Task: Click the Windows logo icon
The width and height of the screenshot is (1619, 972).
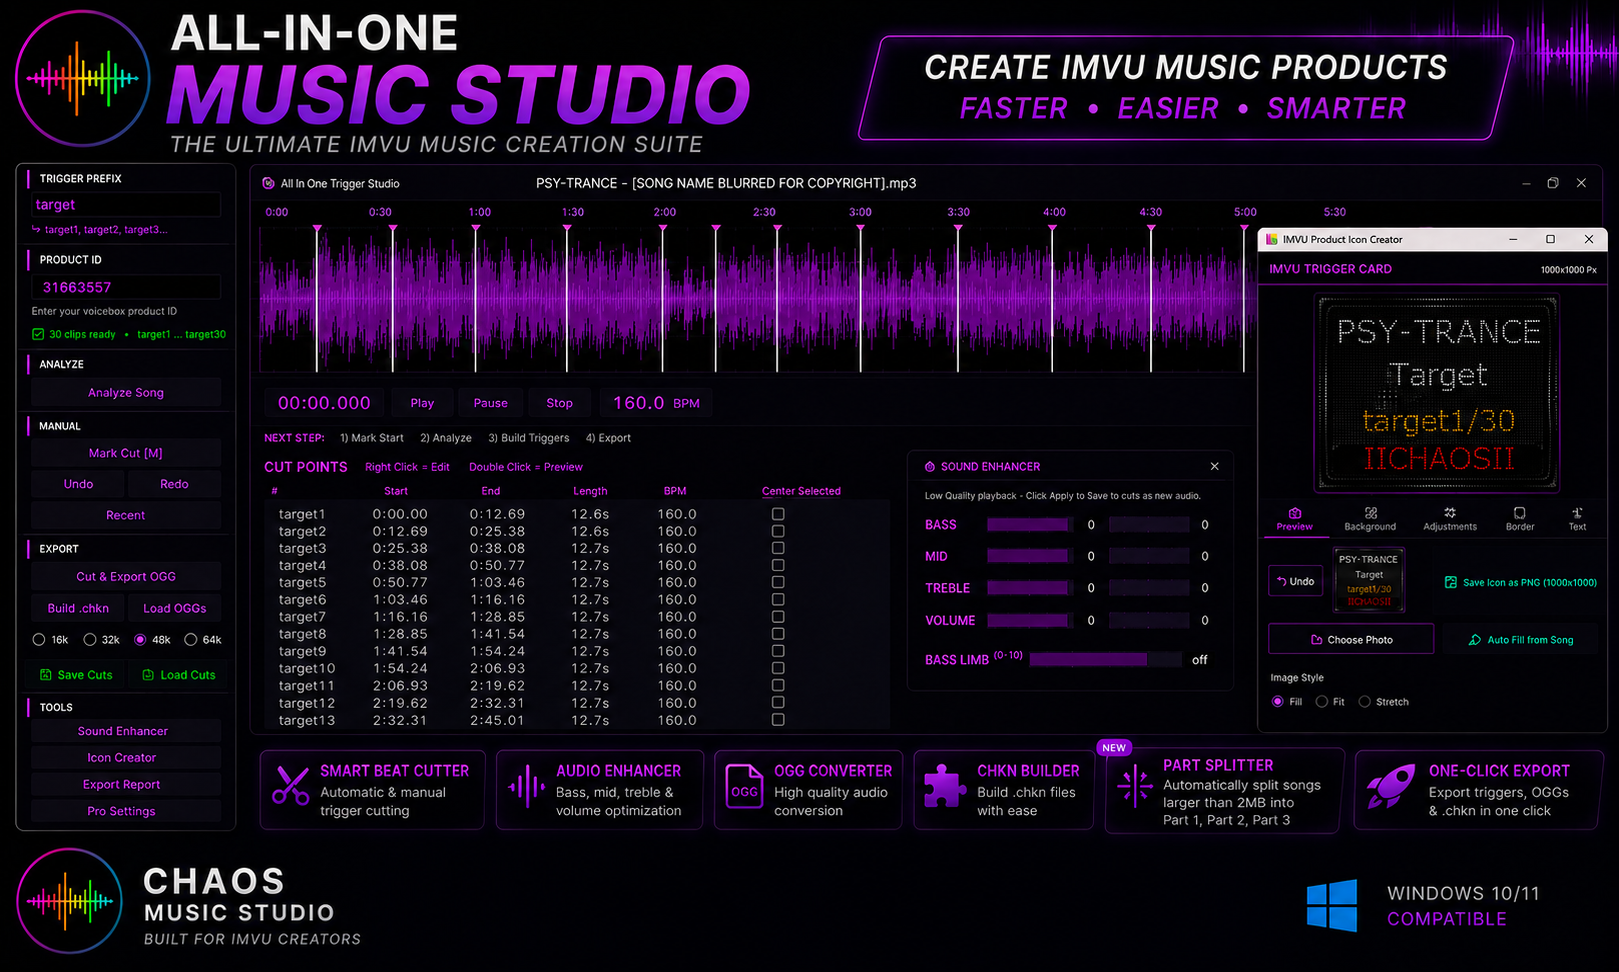Action: pos(1332,905)
